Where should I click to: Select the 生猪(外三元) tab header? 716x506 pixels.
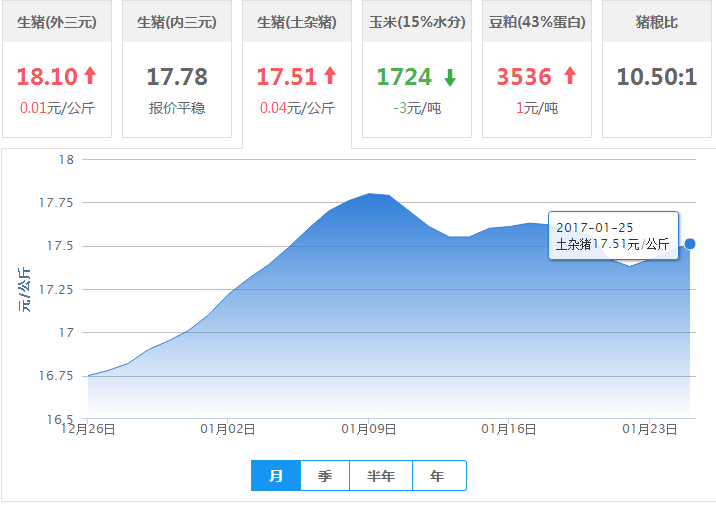57,22
